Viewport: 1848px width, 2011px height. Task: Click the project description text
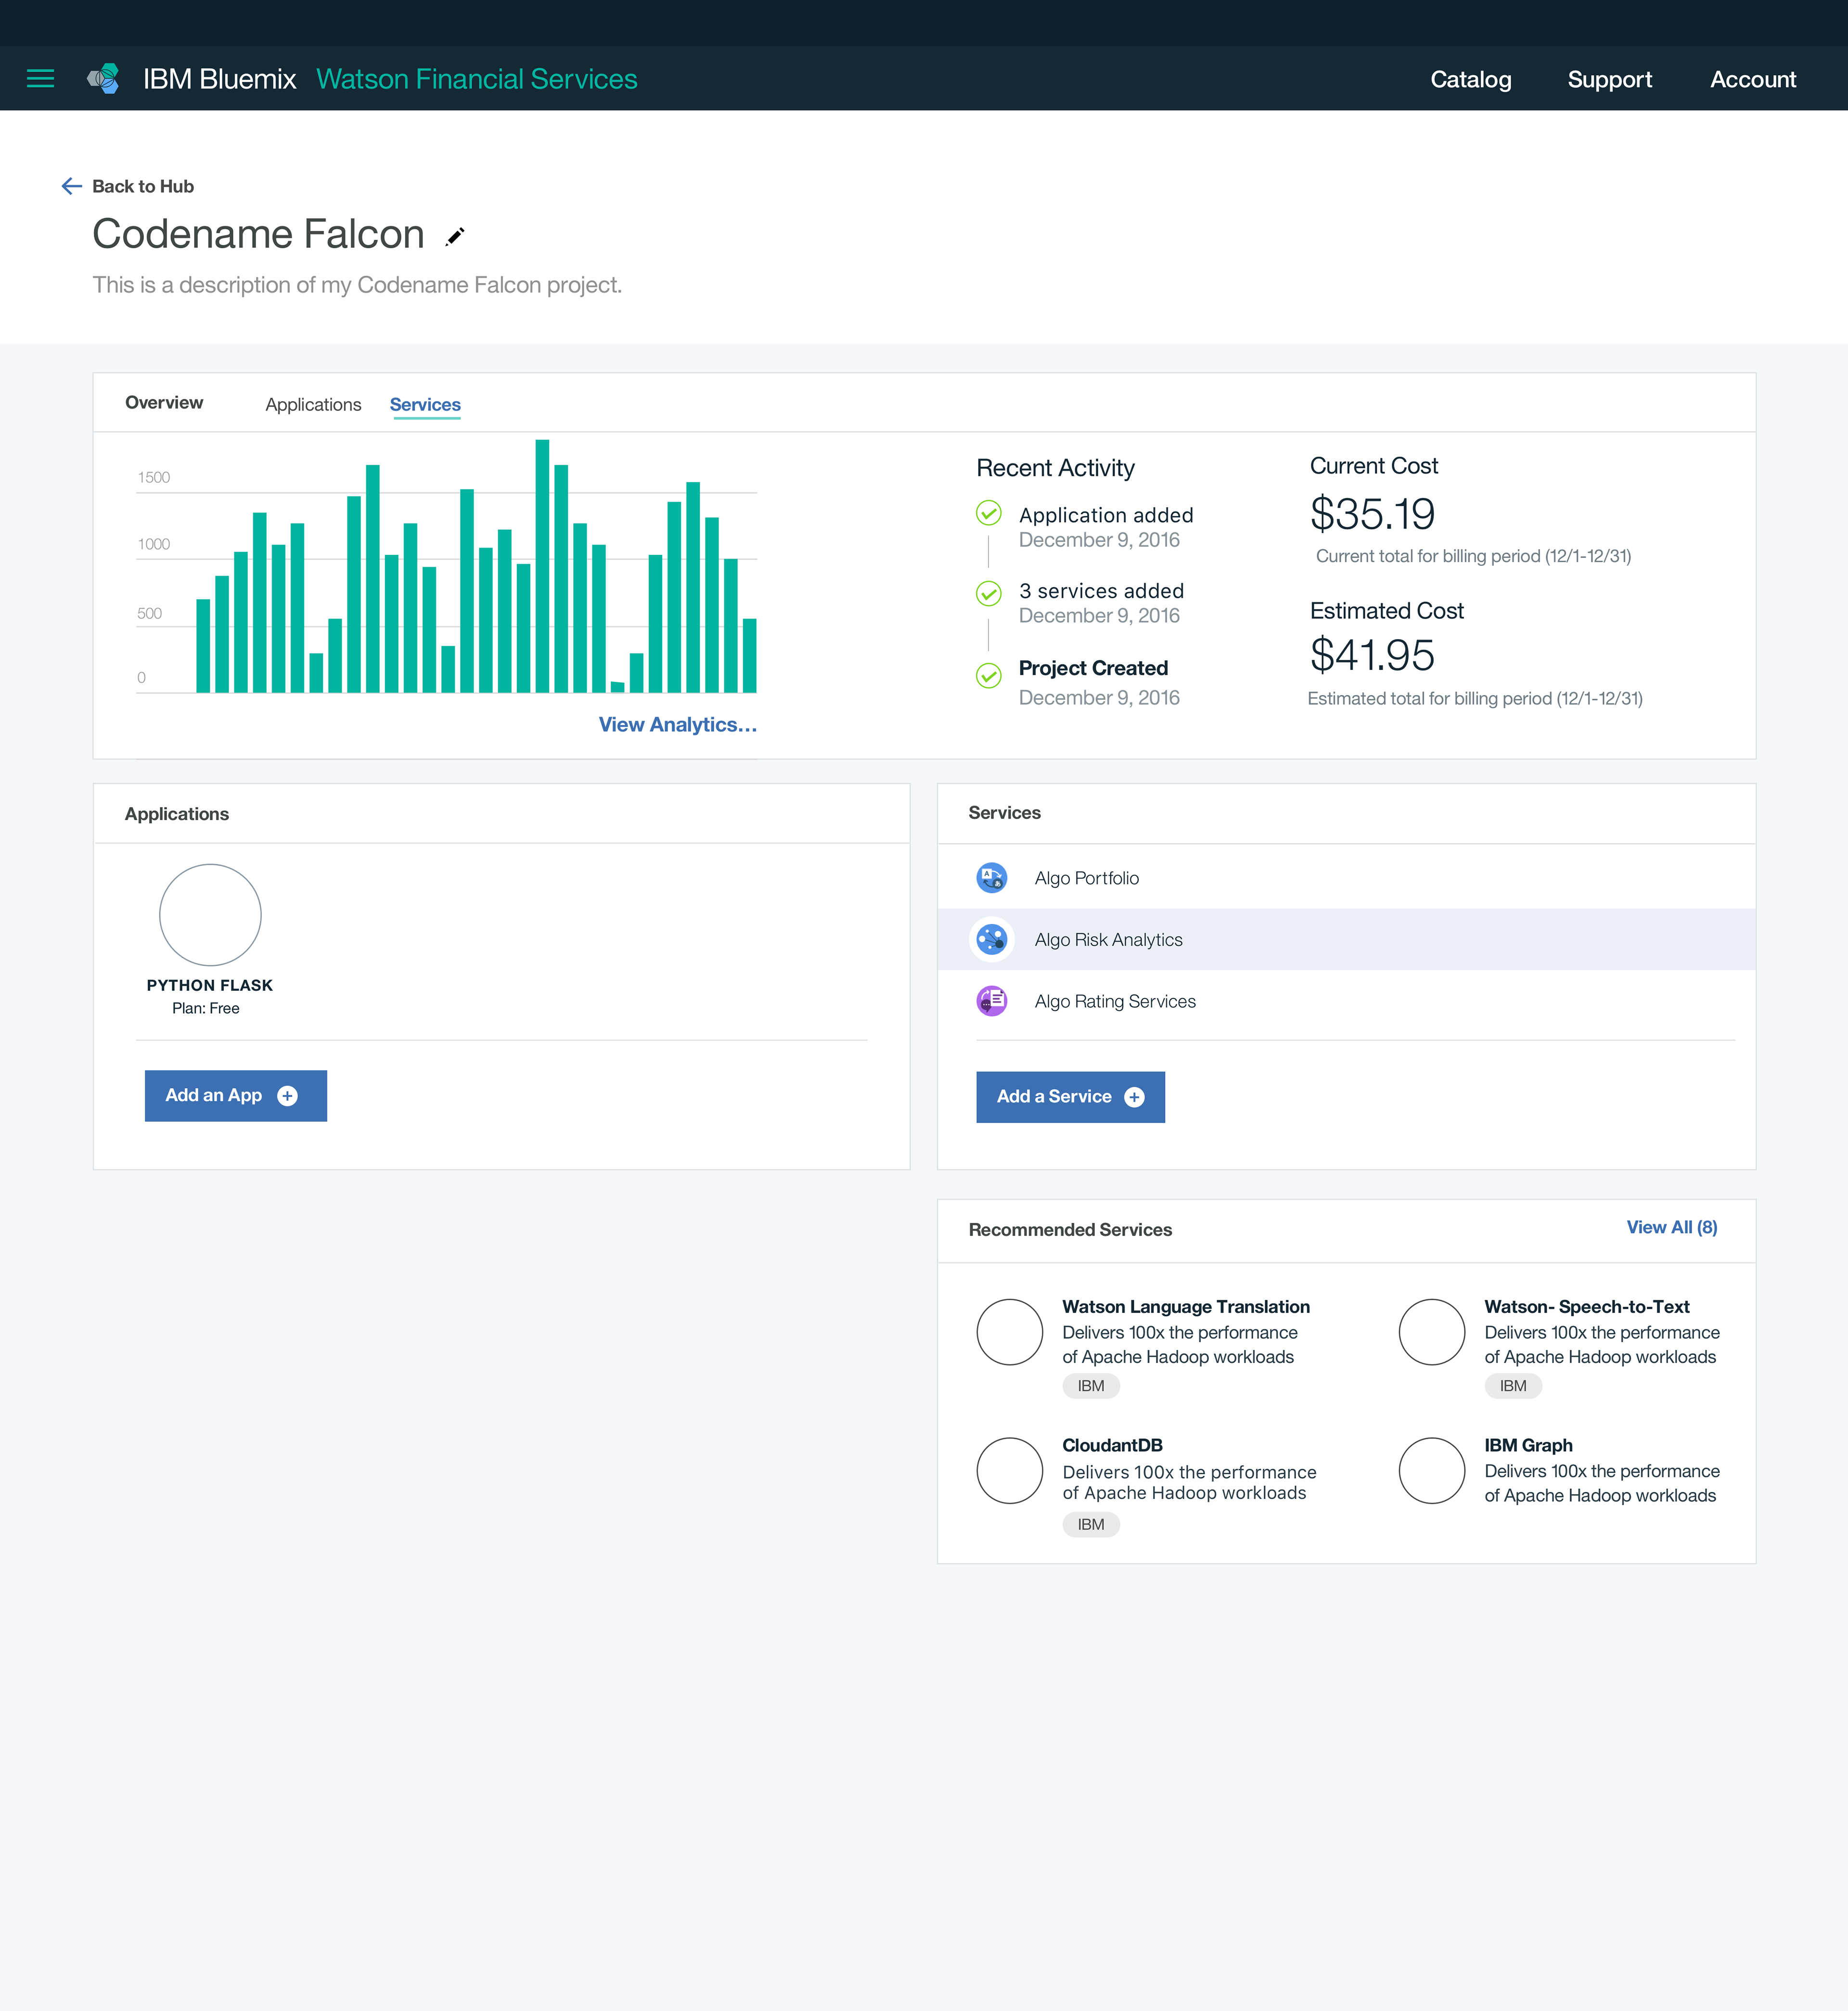357,285
